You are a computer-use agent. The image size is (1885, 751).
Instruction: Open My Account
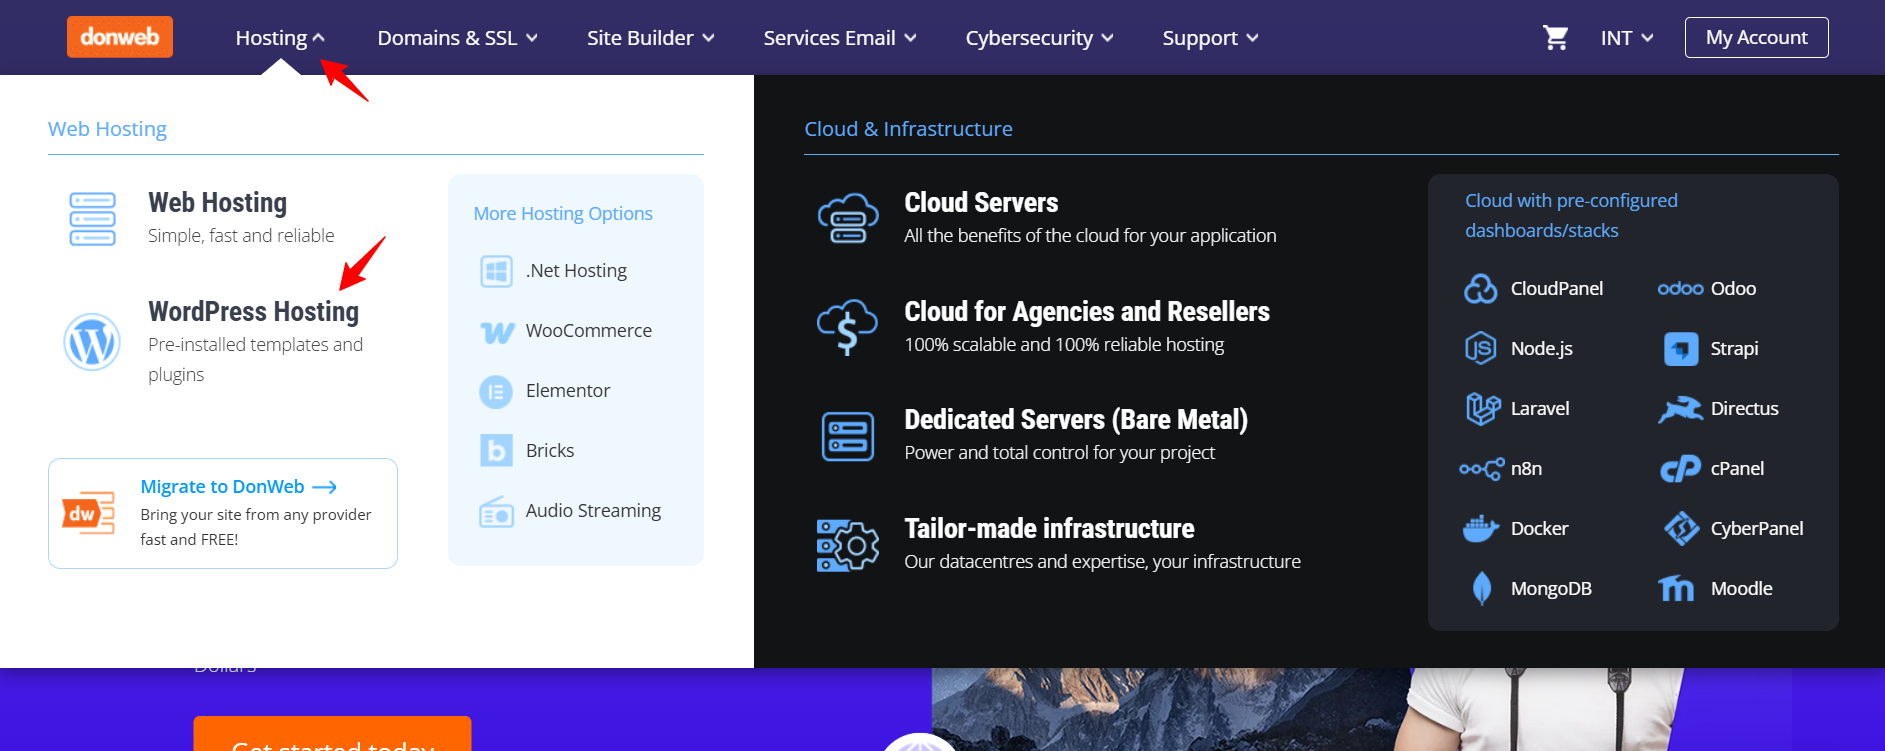coord(1756,38)
